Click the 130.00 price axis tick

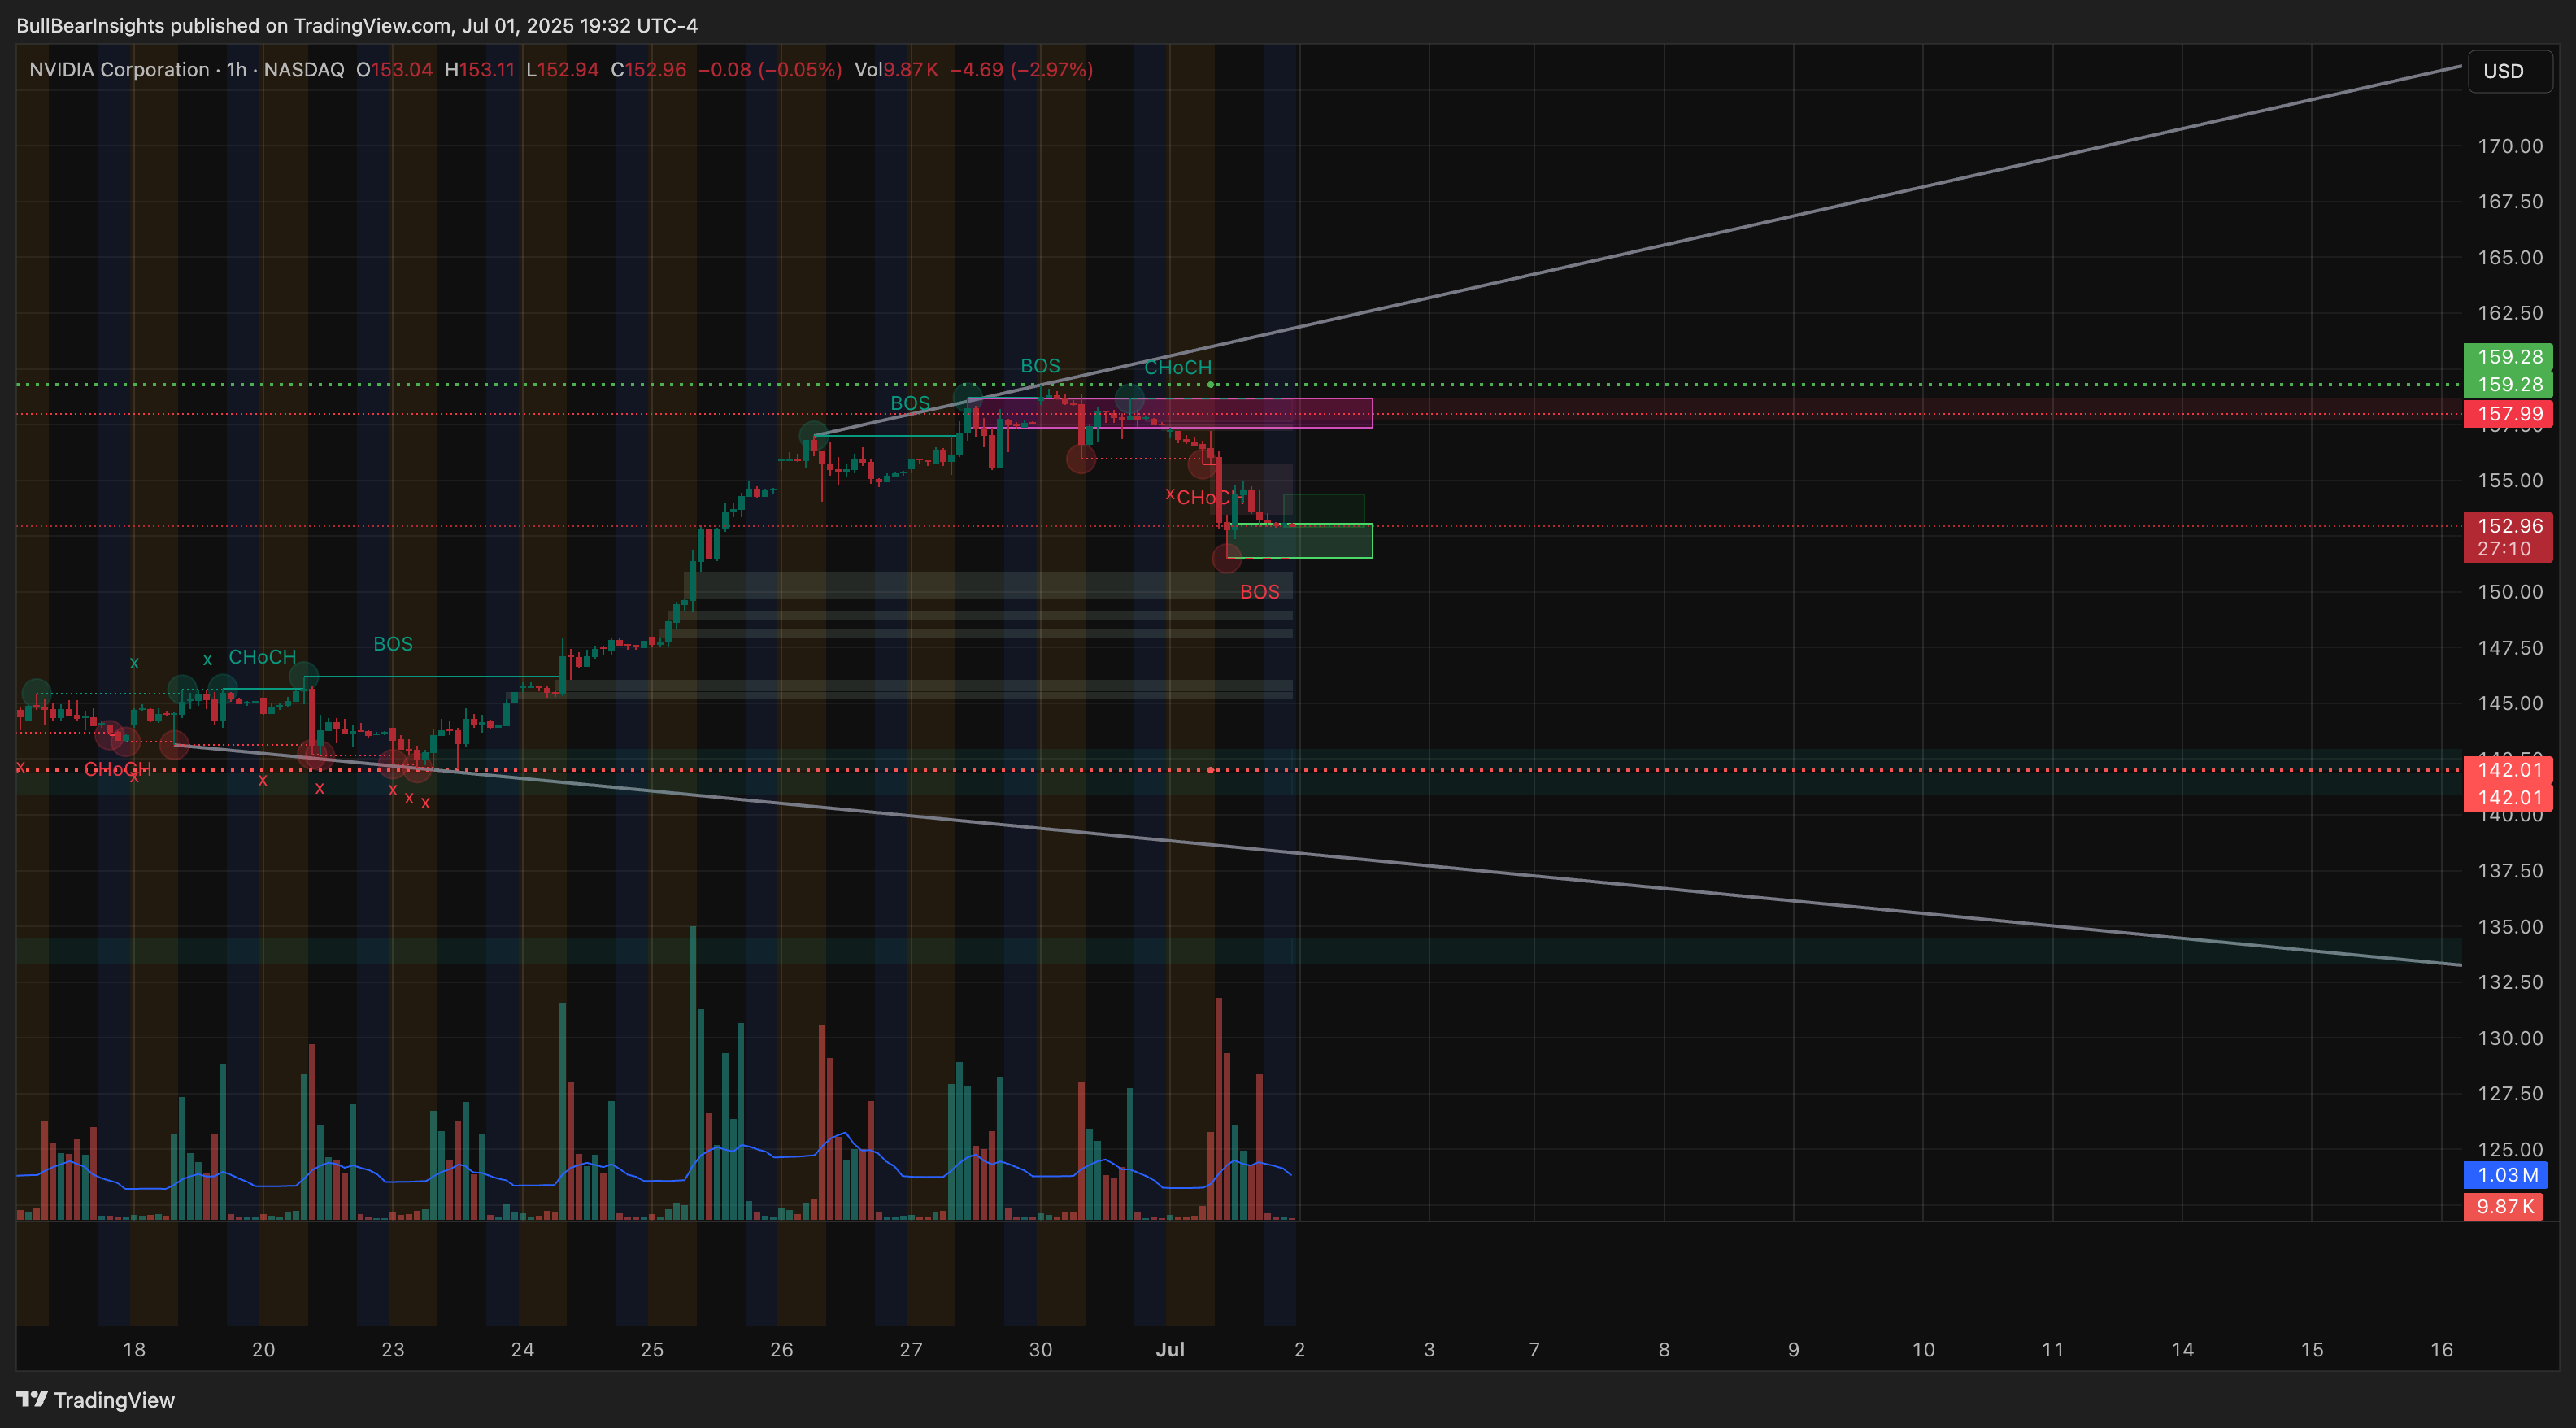tap(2509, 1038)
